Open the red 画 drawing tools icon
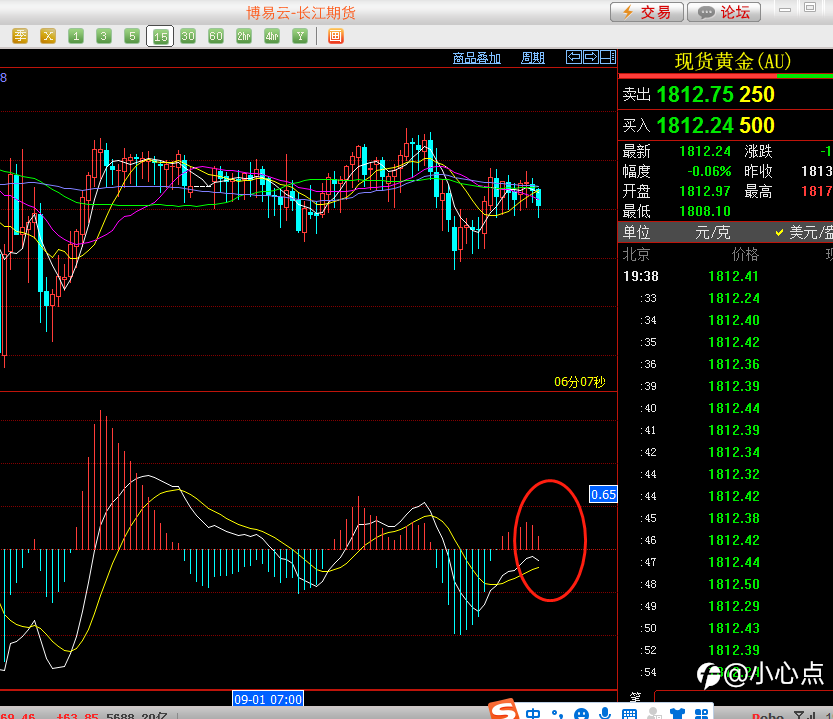This screenshot has height=719, width=833. [336, 36]
